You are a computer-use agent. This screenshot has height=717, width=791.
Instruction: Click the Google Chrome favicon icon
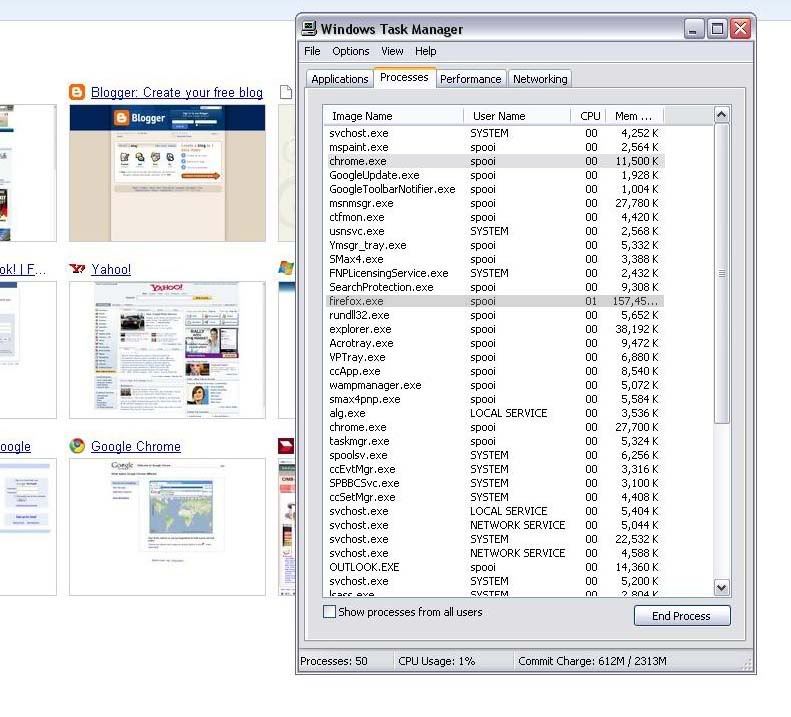(x=77, y=446)
